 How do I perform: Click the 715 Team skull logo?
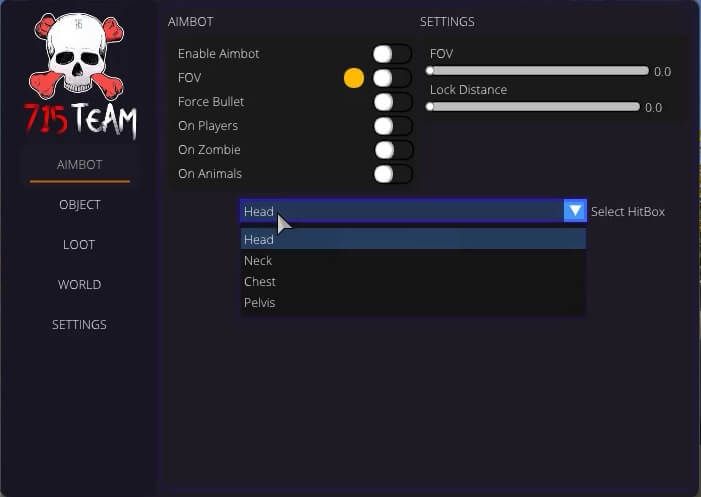coord(80,74)
